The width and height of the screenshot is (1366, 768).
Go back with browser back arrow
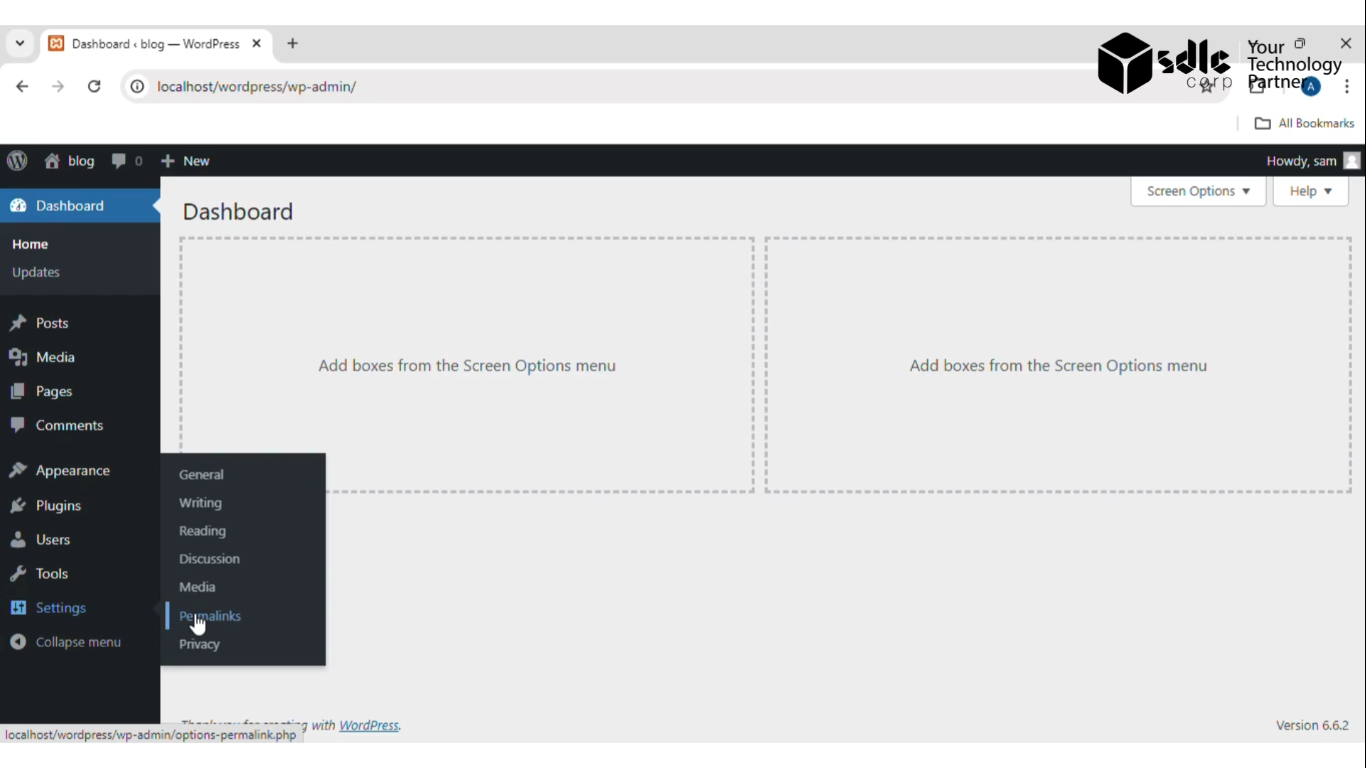(22, 86)
